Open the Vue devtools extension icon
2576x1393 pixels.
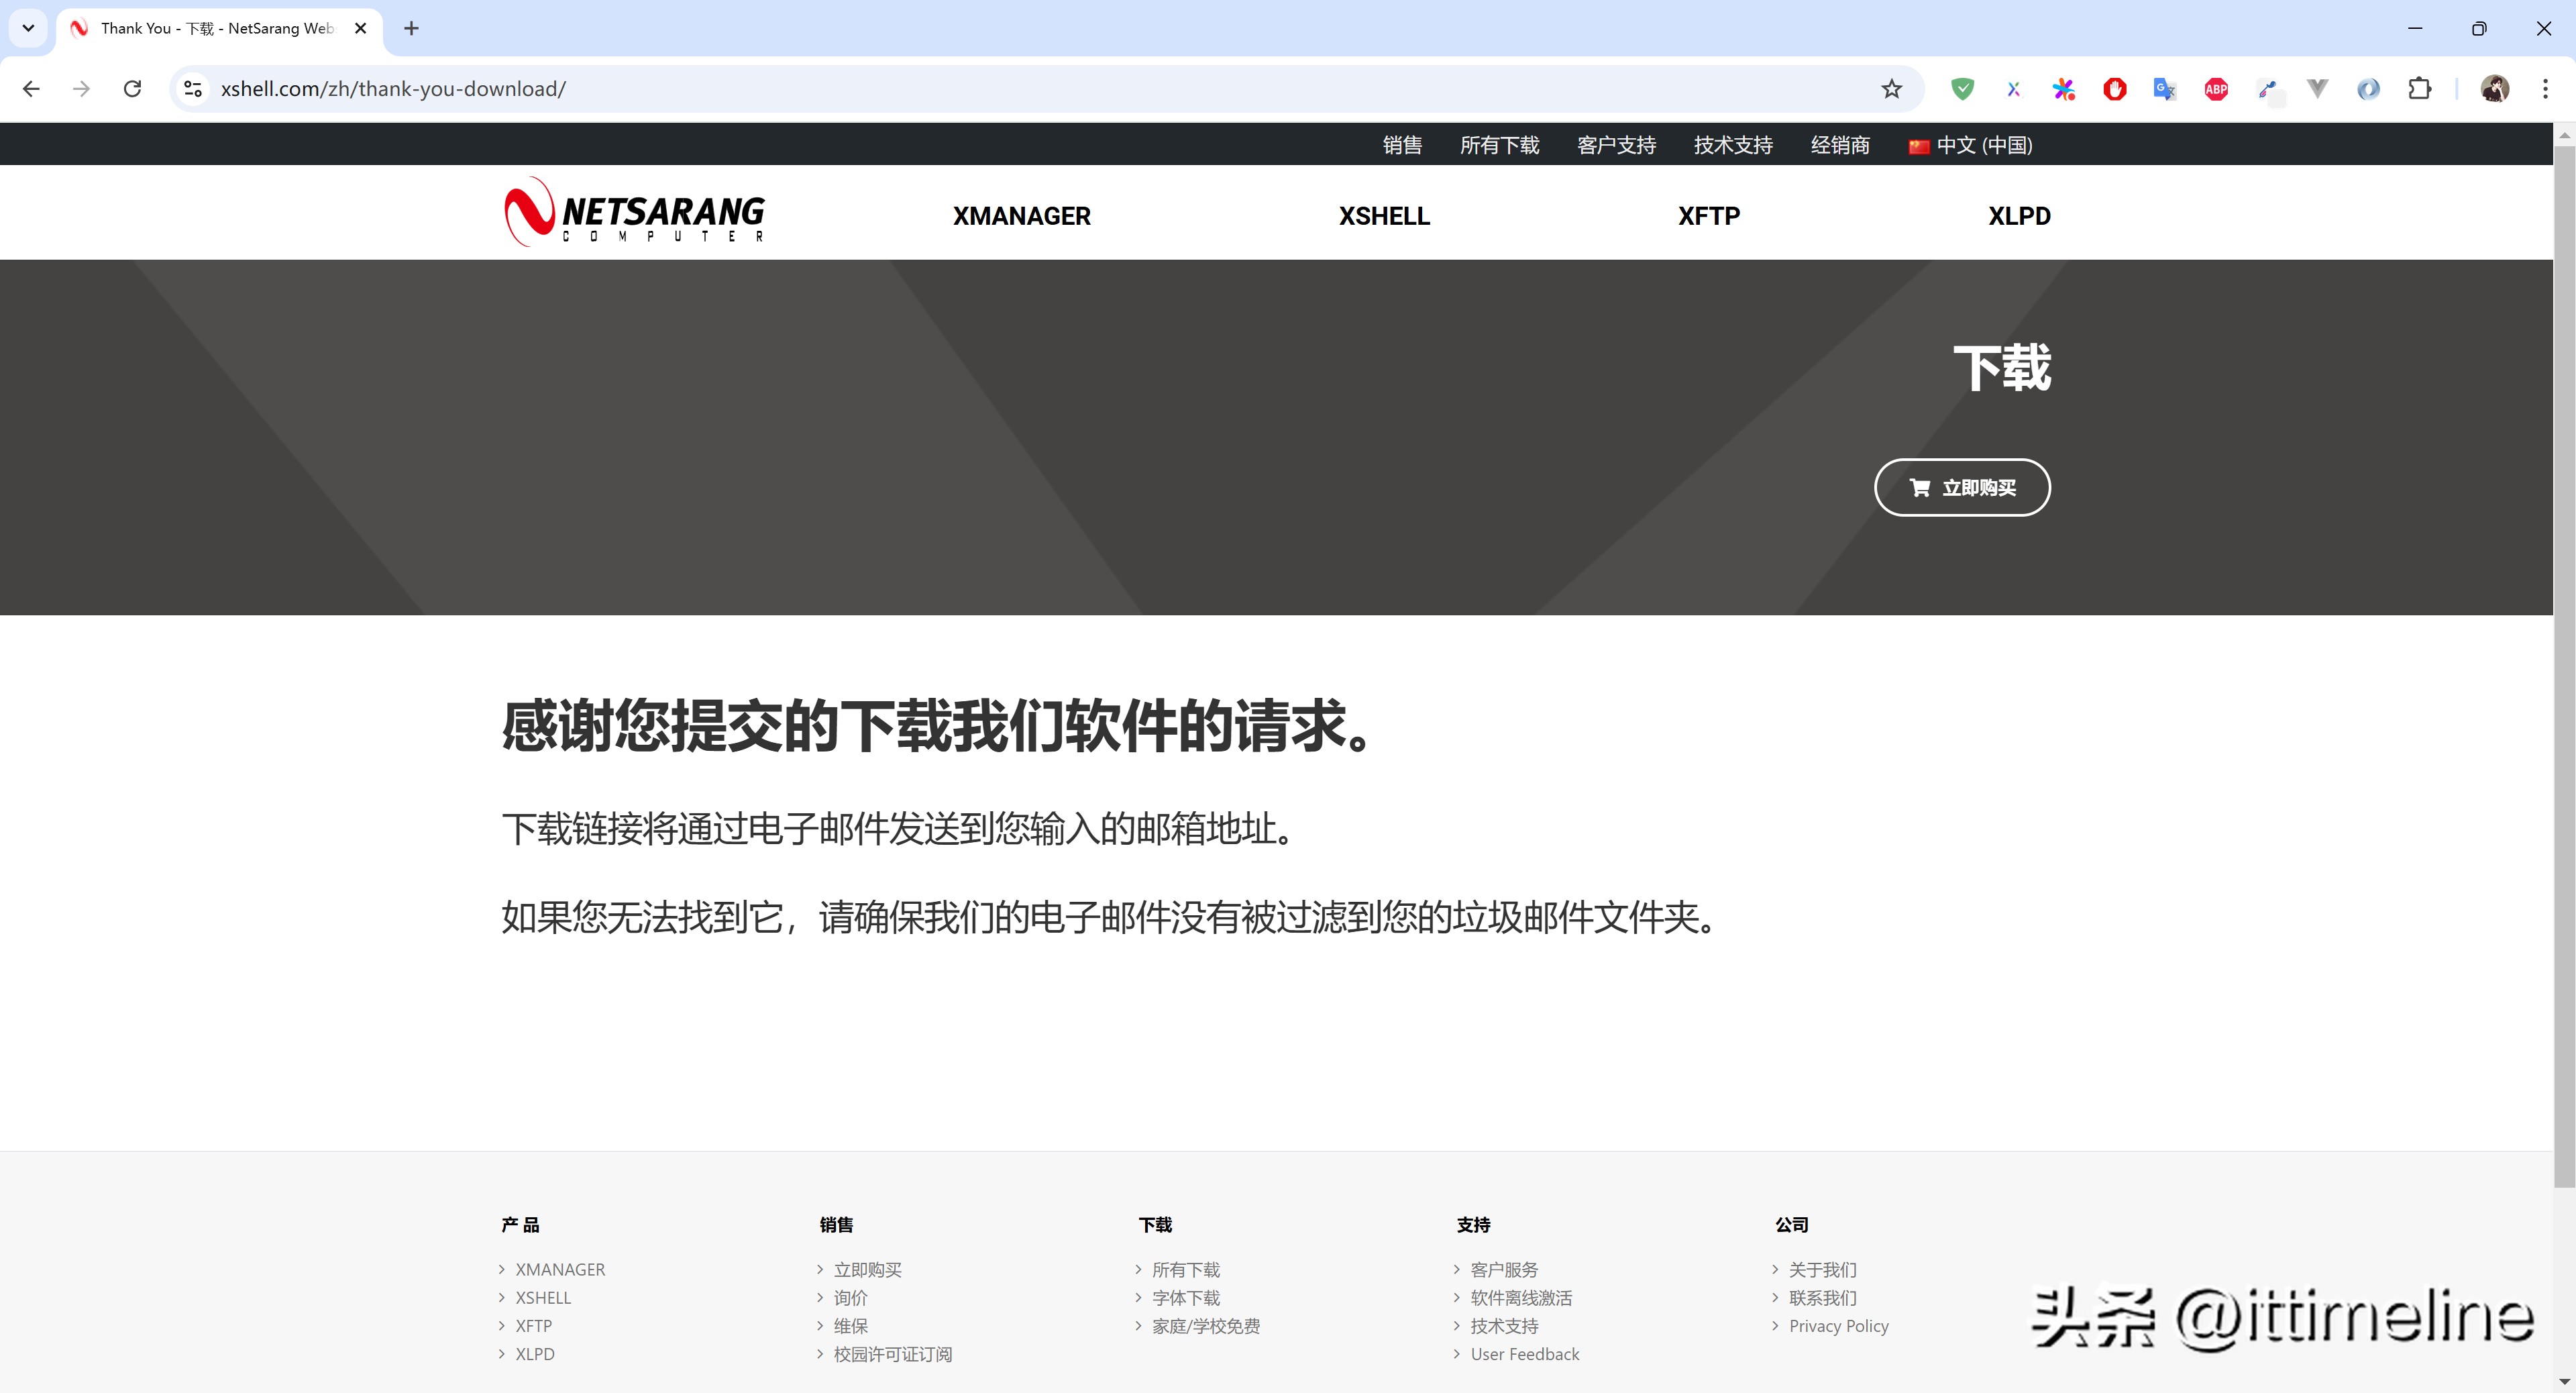coord(2317,89)
